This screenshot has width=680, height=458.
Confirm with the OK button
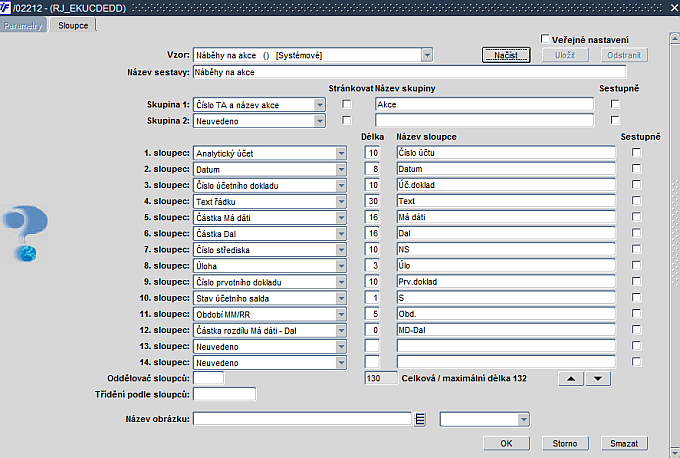507,443
